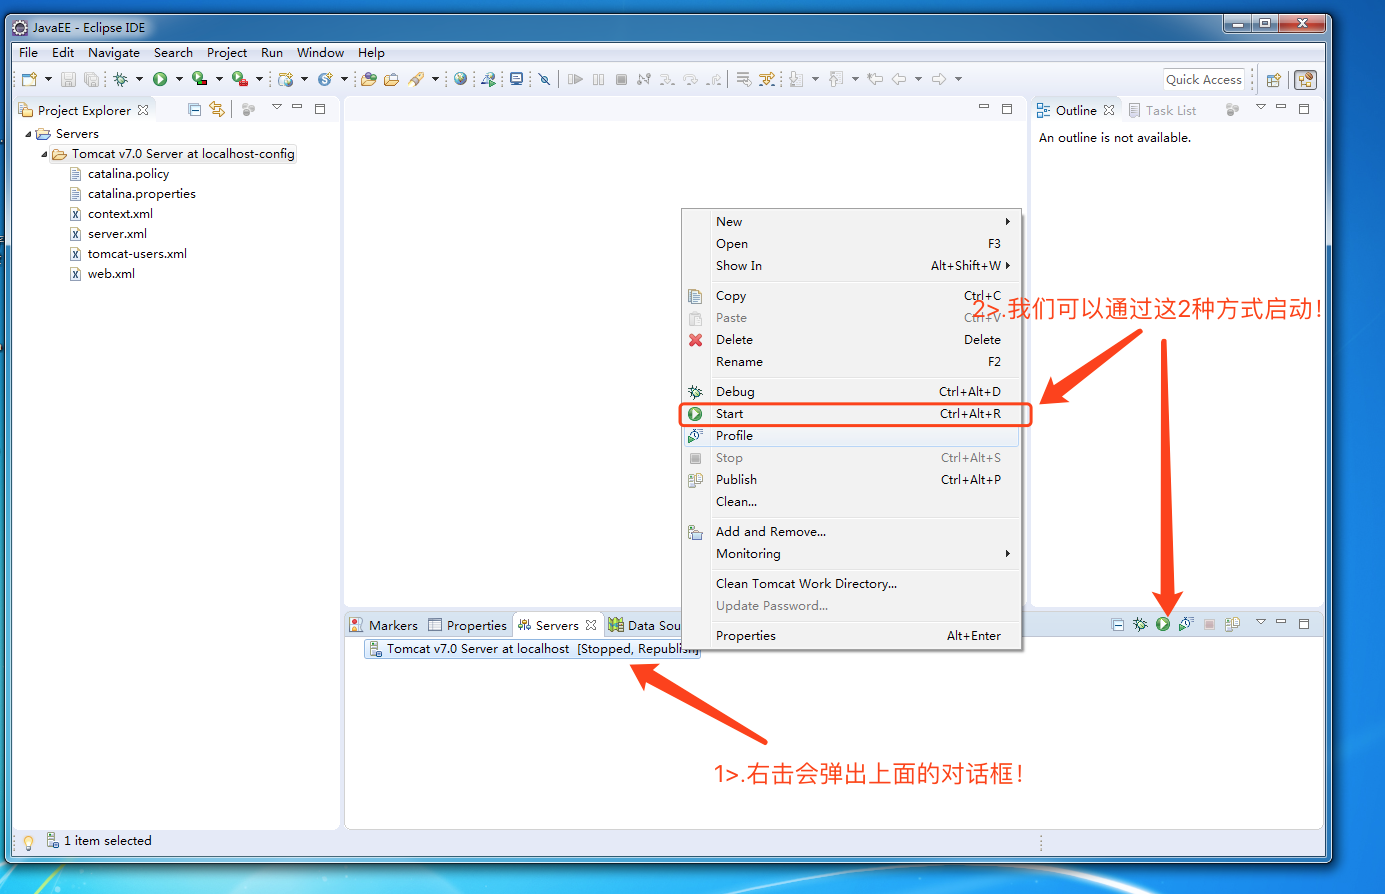
Task: Open the File menu
Action: click(x=29, y=53)
